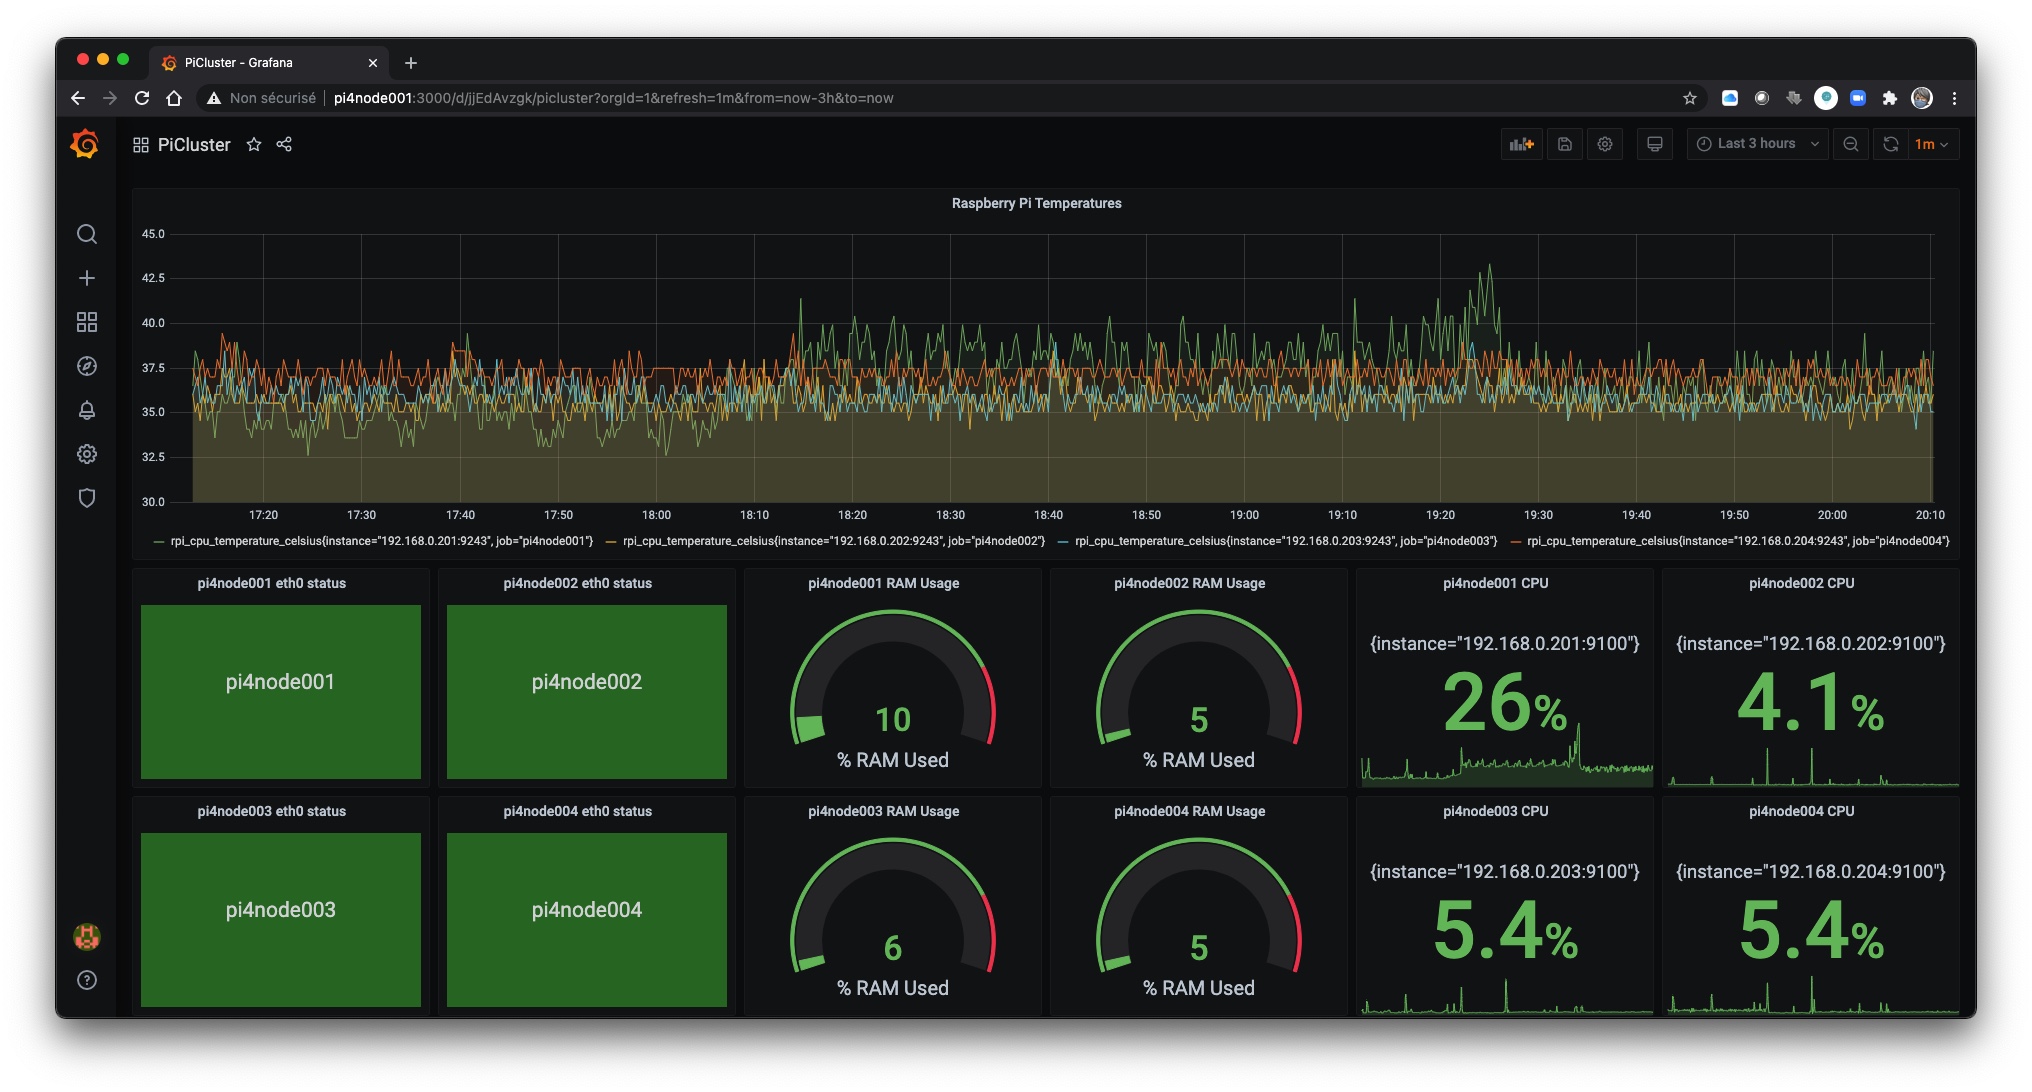Open the Grafana search icon in sidebar
This screenshot has height=1092, width=2032.
87,234
